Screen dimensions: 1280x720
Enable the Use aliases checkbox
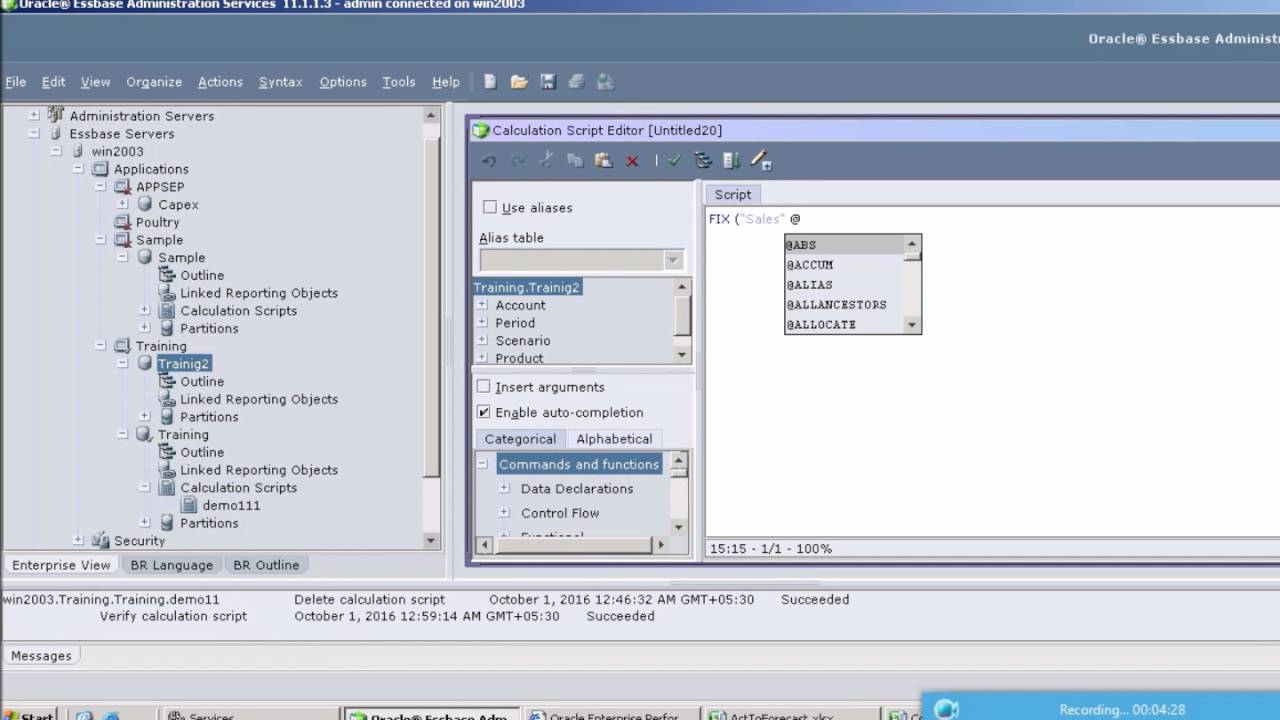(490, 207)
